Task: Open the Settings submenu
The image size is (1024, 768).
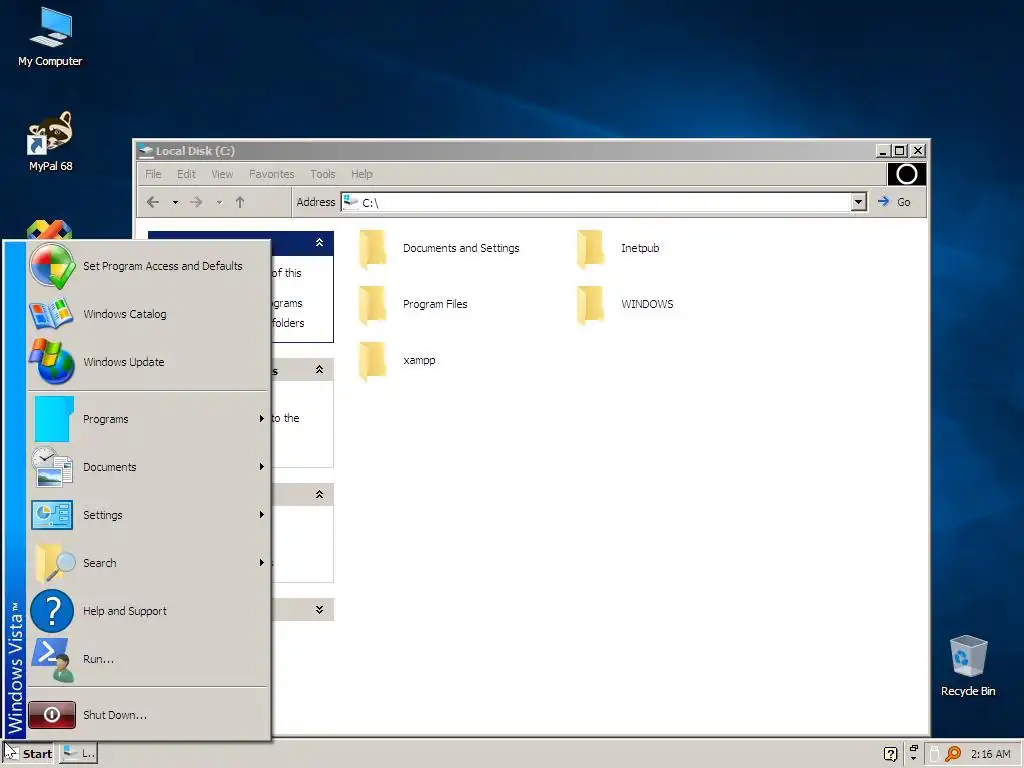Action: click(148, 515)
